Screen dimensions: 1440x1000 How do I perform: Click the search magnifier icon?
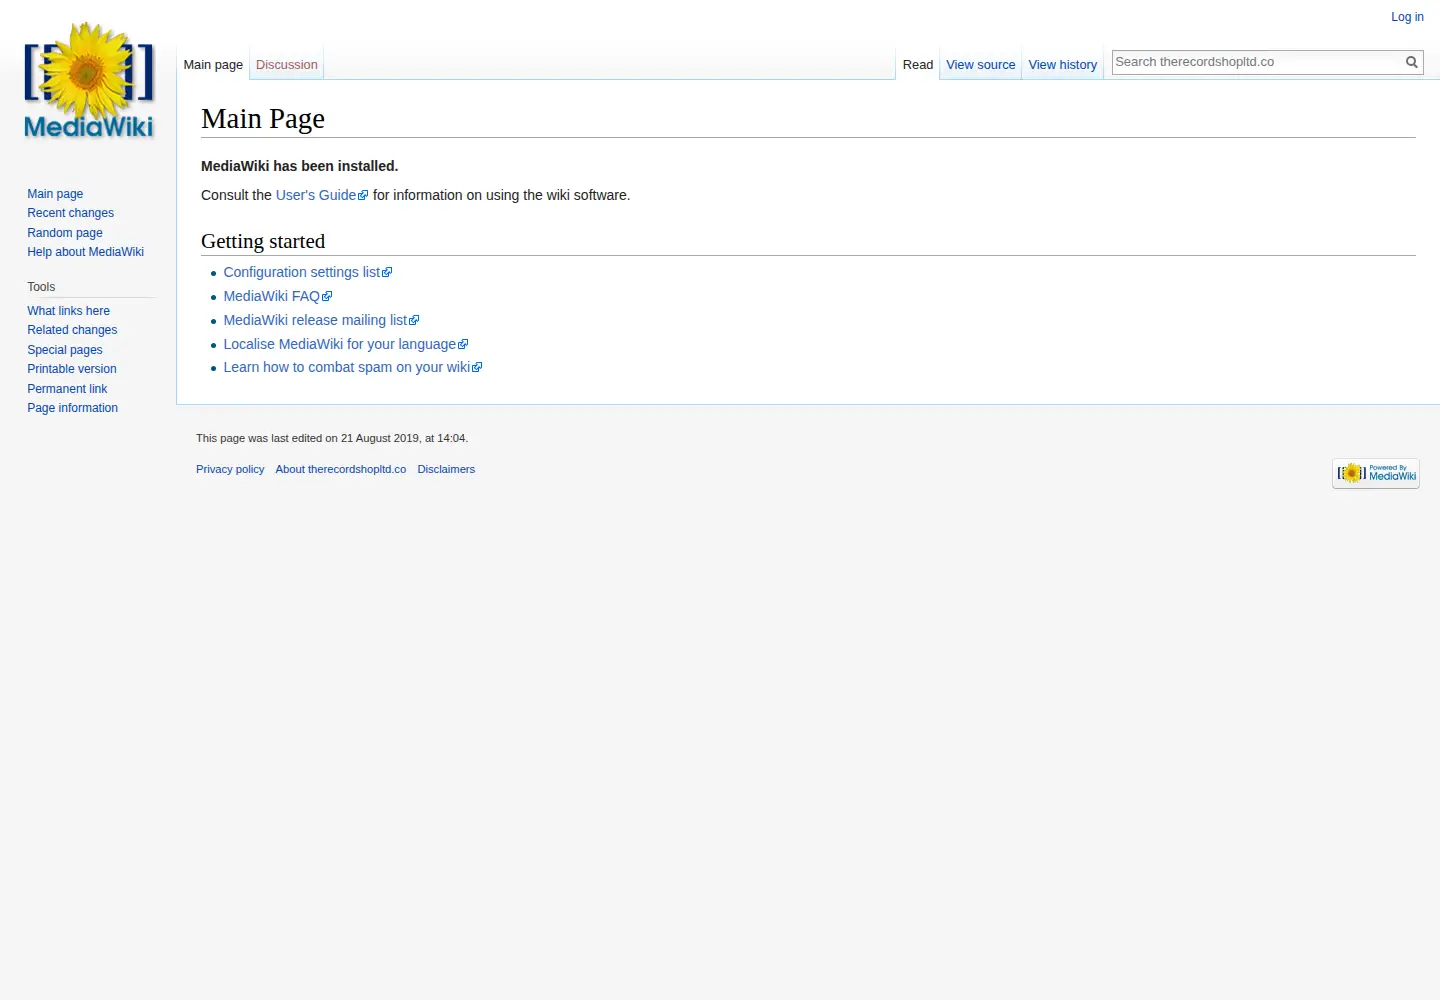pos(1412,62)
